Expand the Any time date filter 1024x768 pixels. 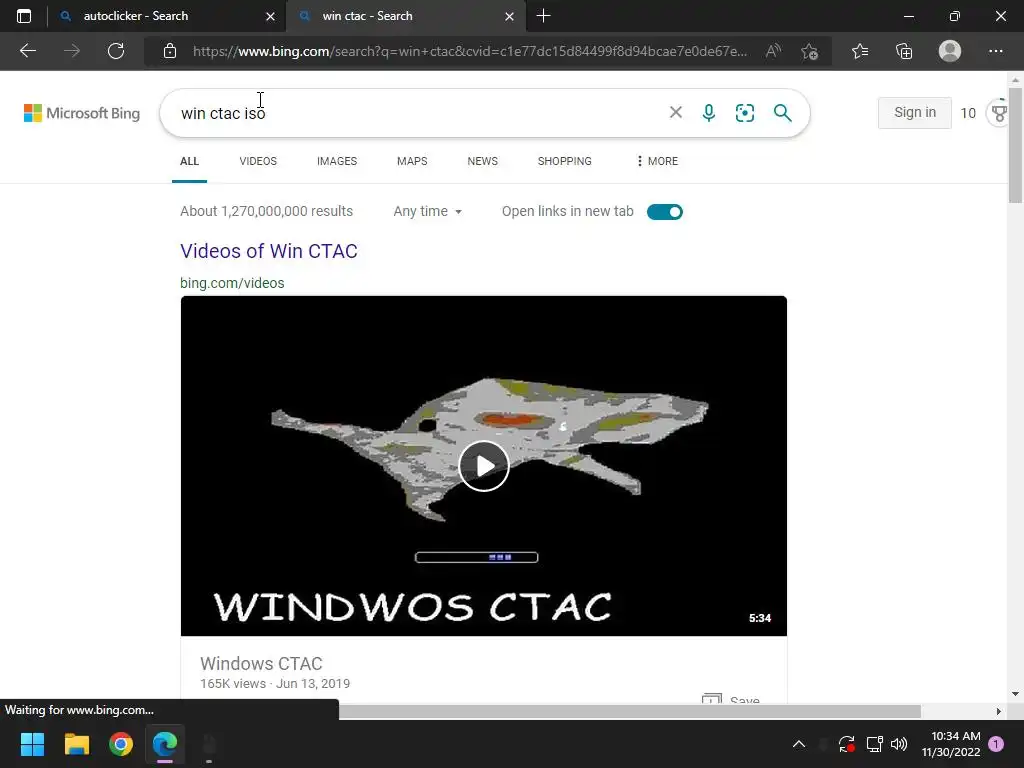(x=427, y=212)
